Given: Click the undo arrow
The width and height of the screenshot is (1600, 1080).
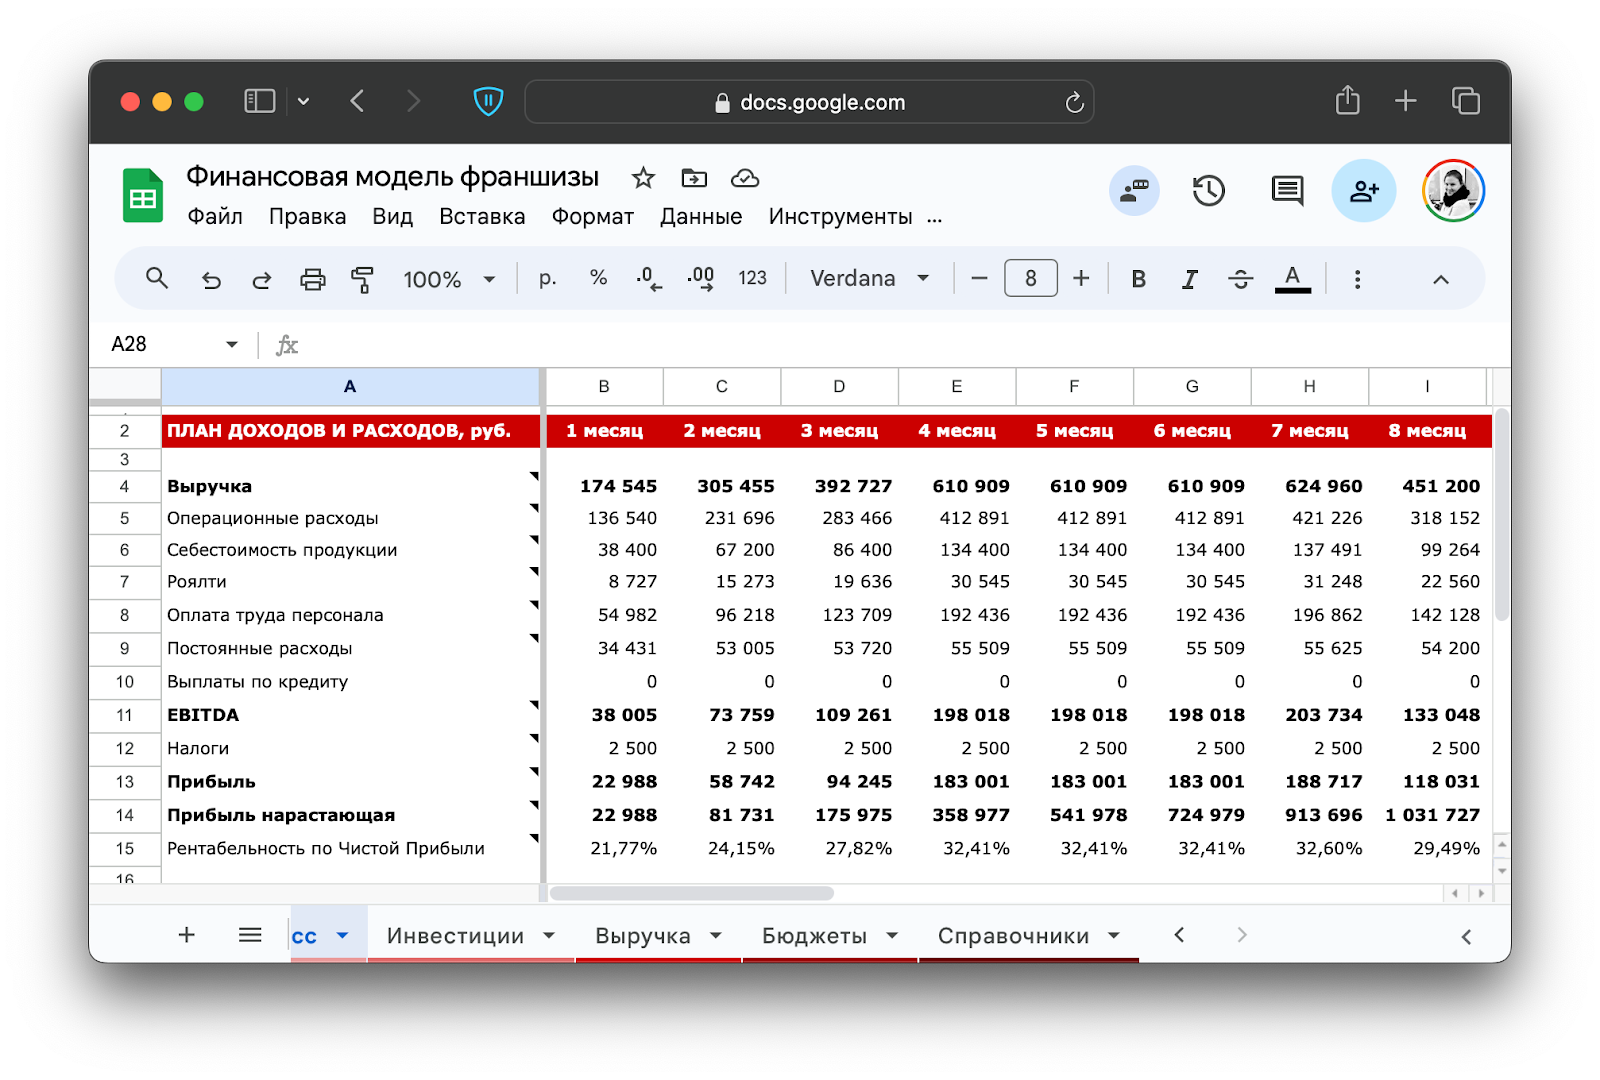Looking at the screenshot, I should (211, 279).
